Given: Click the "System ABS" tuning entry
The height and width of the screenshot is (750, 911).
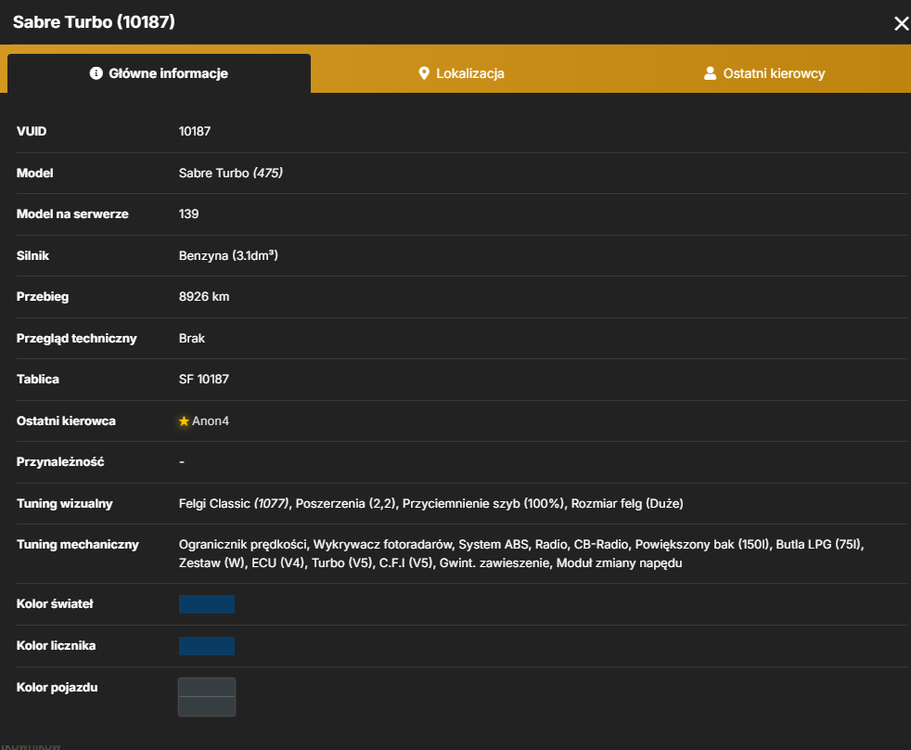Looking at the screenshot, I should click(493, 545).
